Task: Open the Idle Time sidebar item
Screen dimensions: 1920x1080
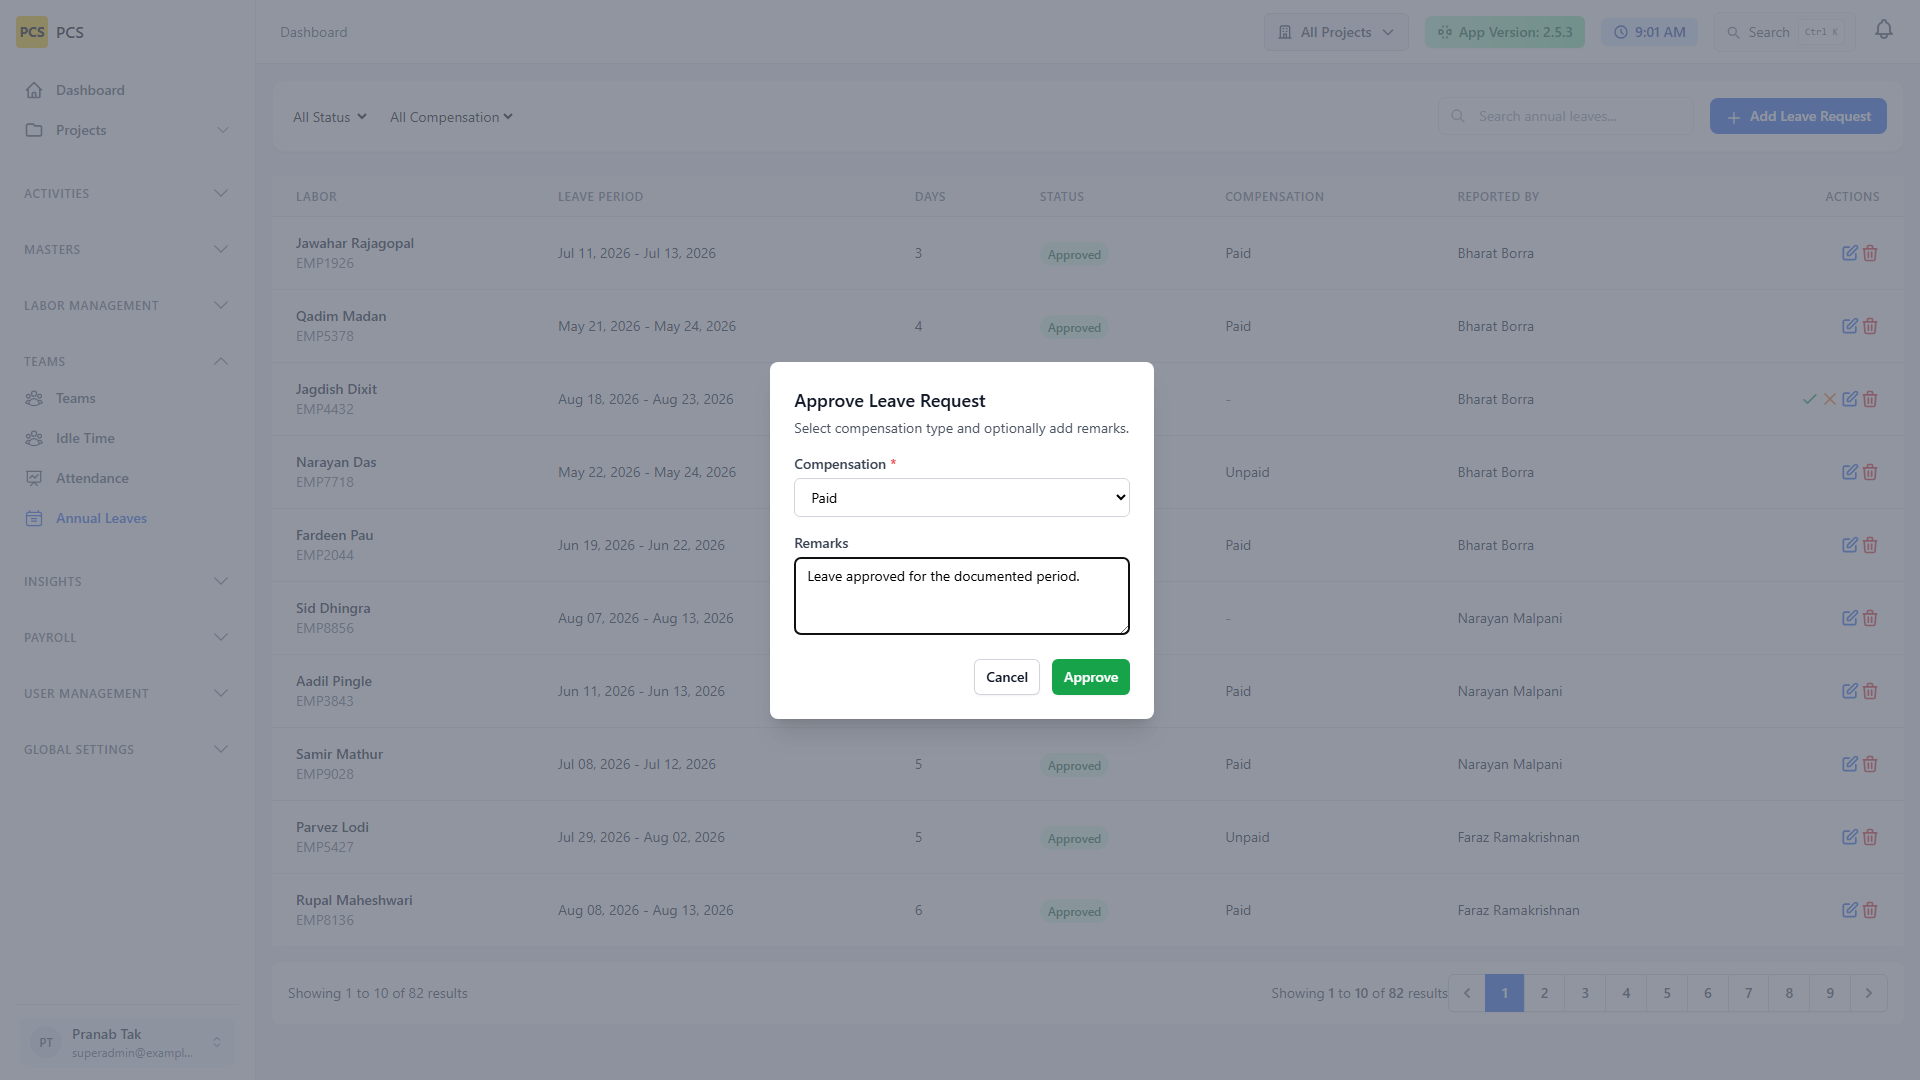Action: tap(127, 438)
